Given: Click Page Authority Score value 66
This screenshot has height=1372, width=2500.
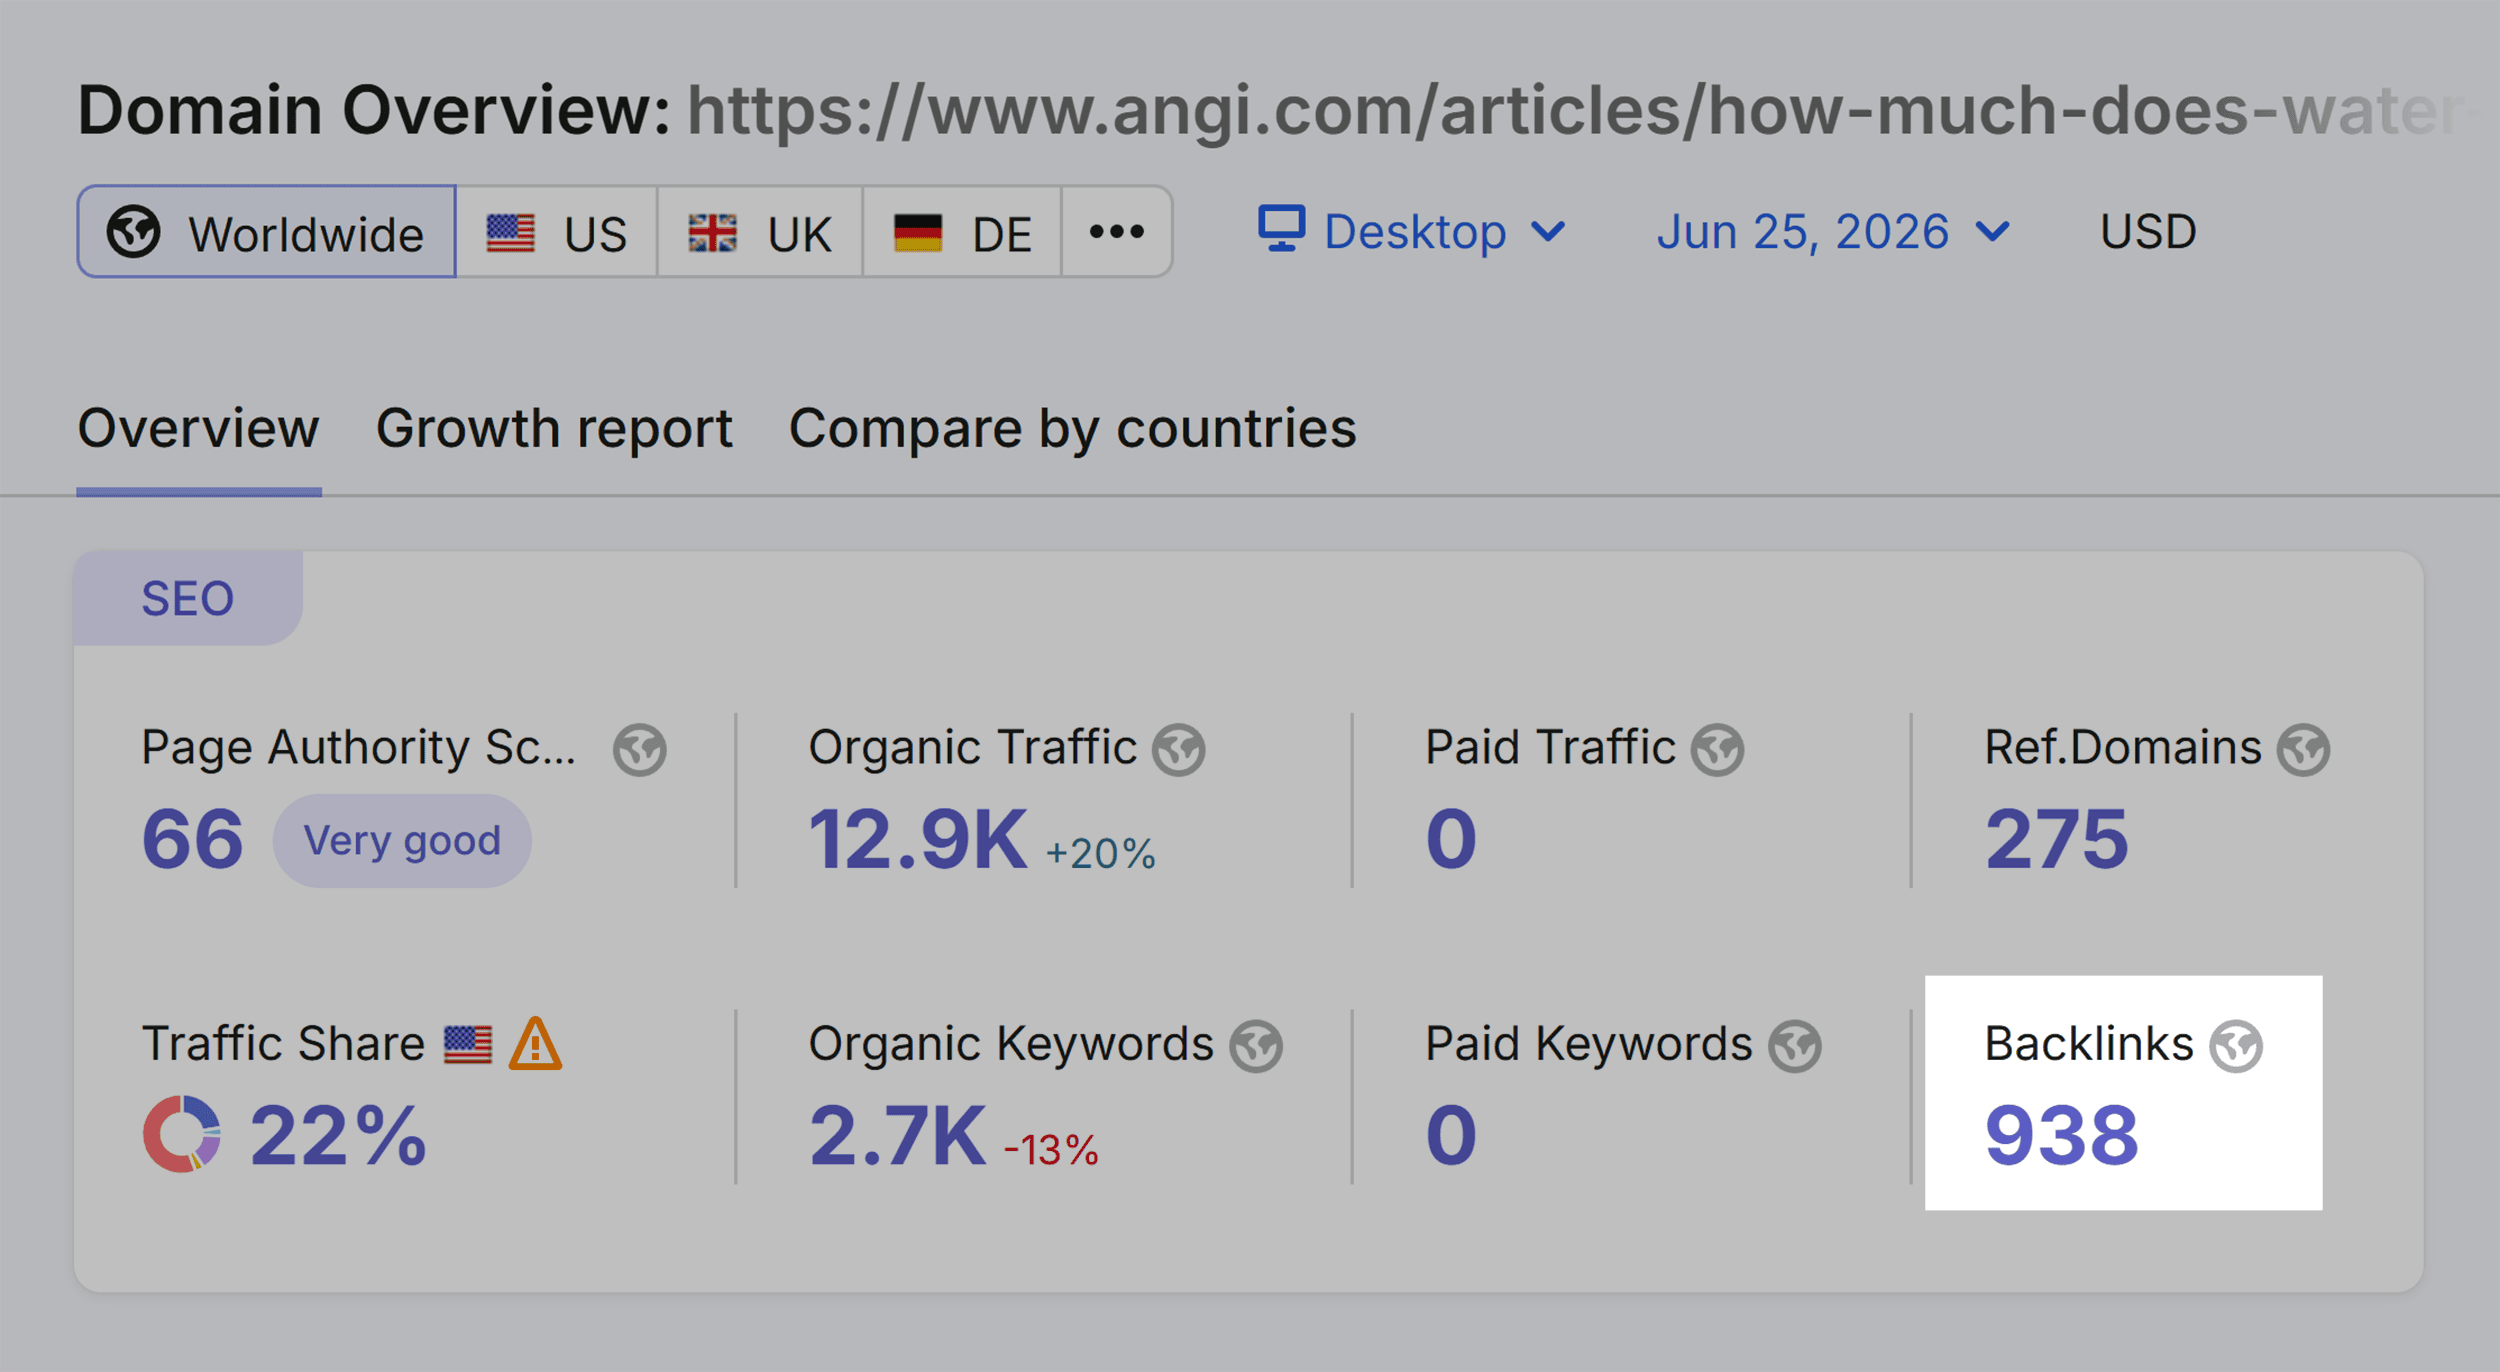Looking at the screenshot, I should 192,839.
